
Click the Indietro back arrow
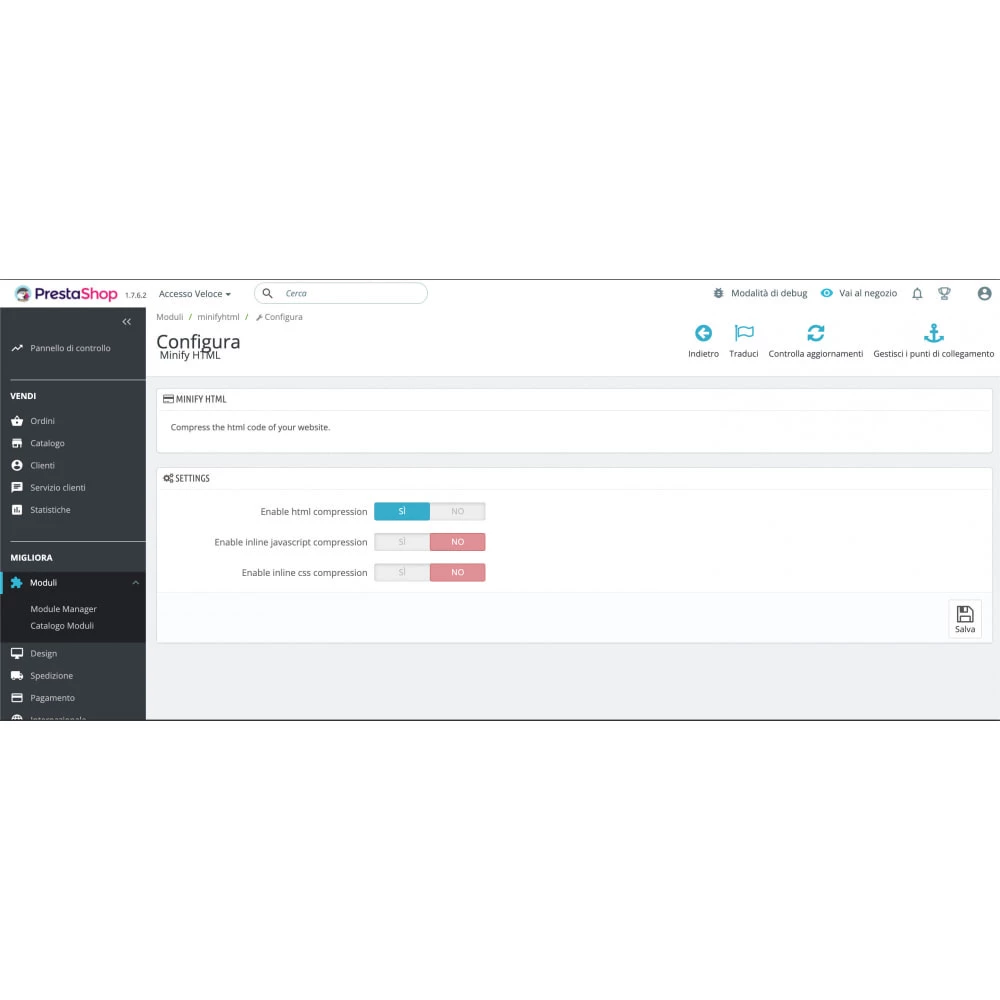pyautogui.click(x=703, y=341)
